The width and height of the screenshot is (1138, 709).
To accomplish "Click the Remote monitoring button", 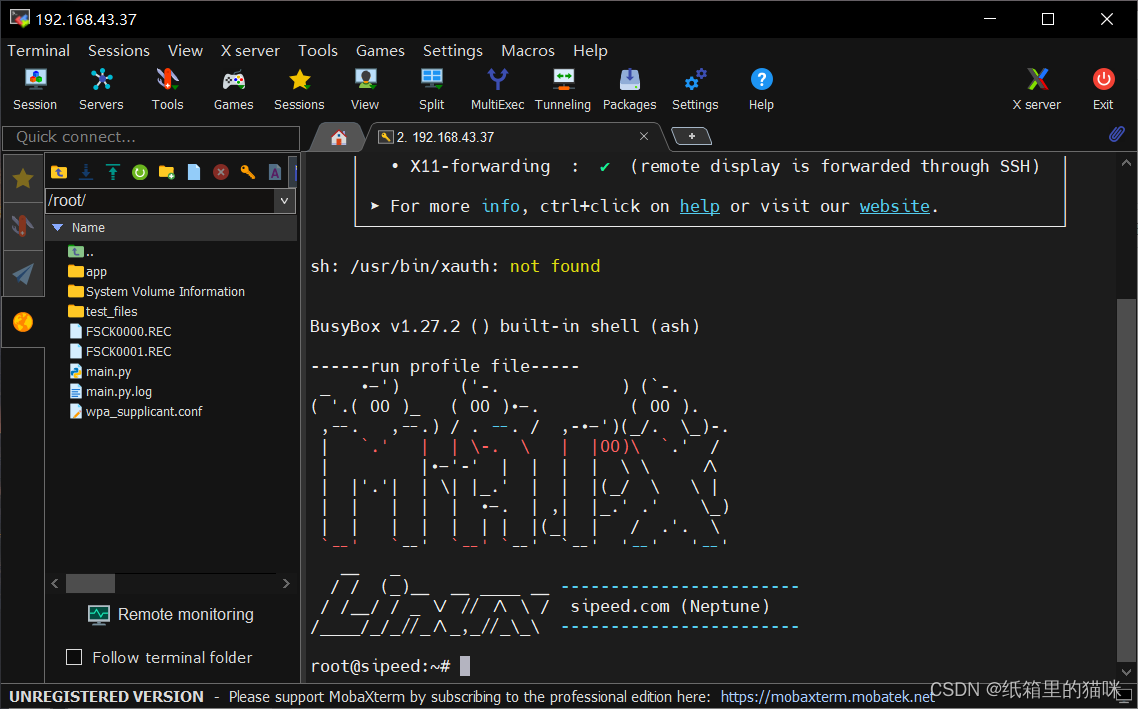I will coord(171,615).
